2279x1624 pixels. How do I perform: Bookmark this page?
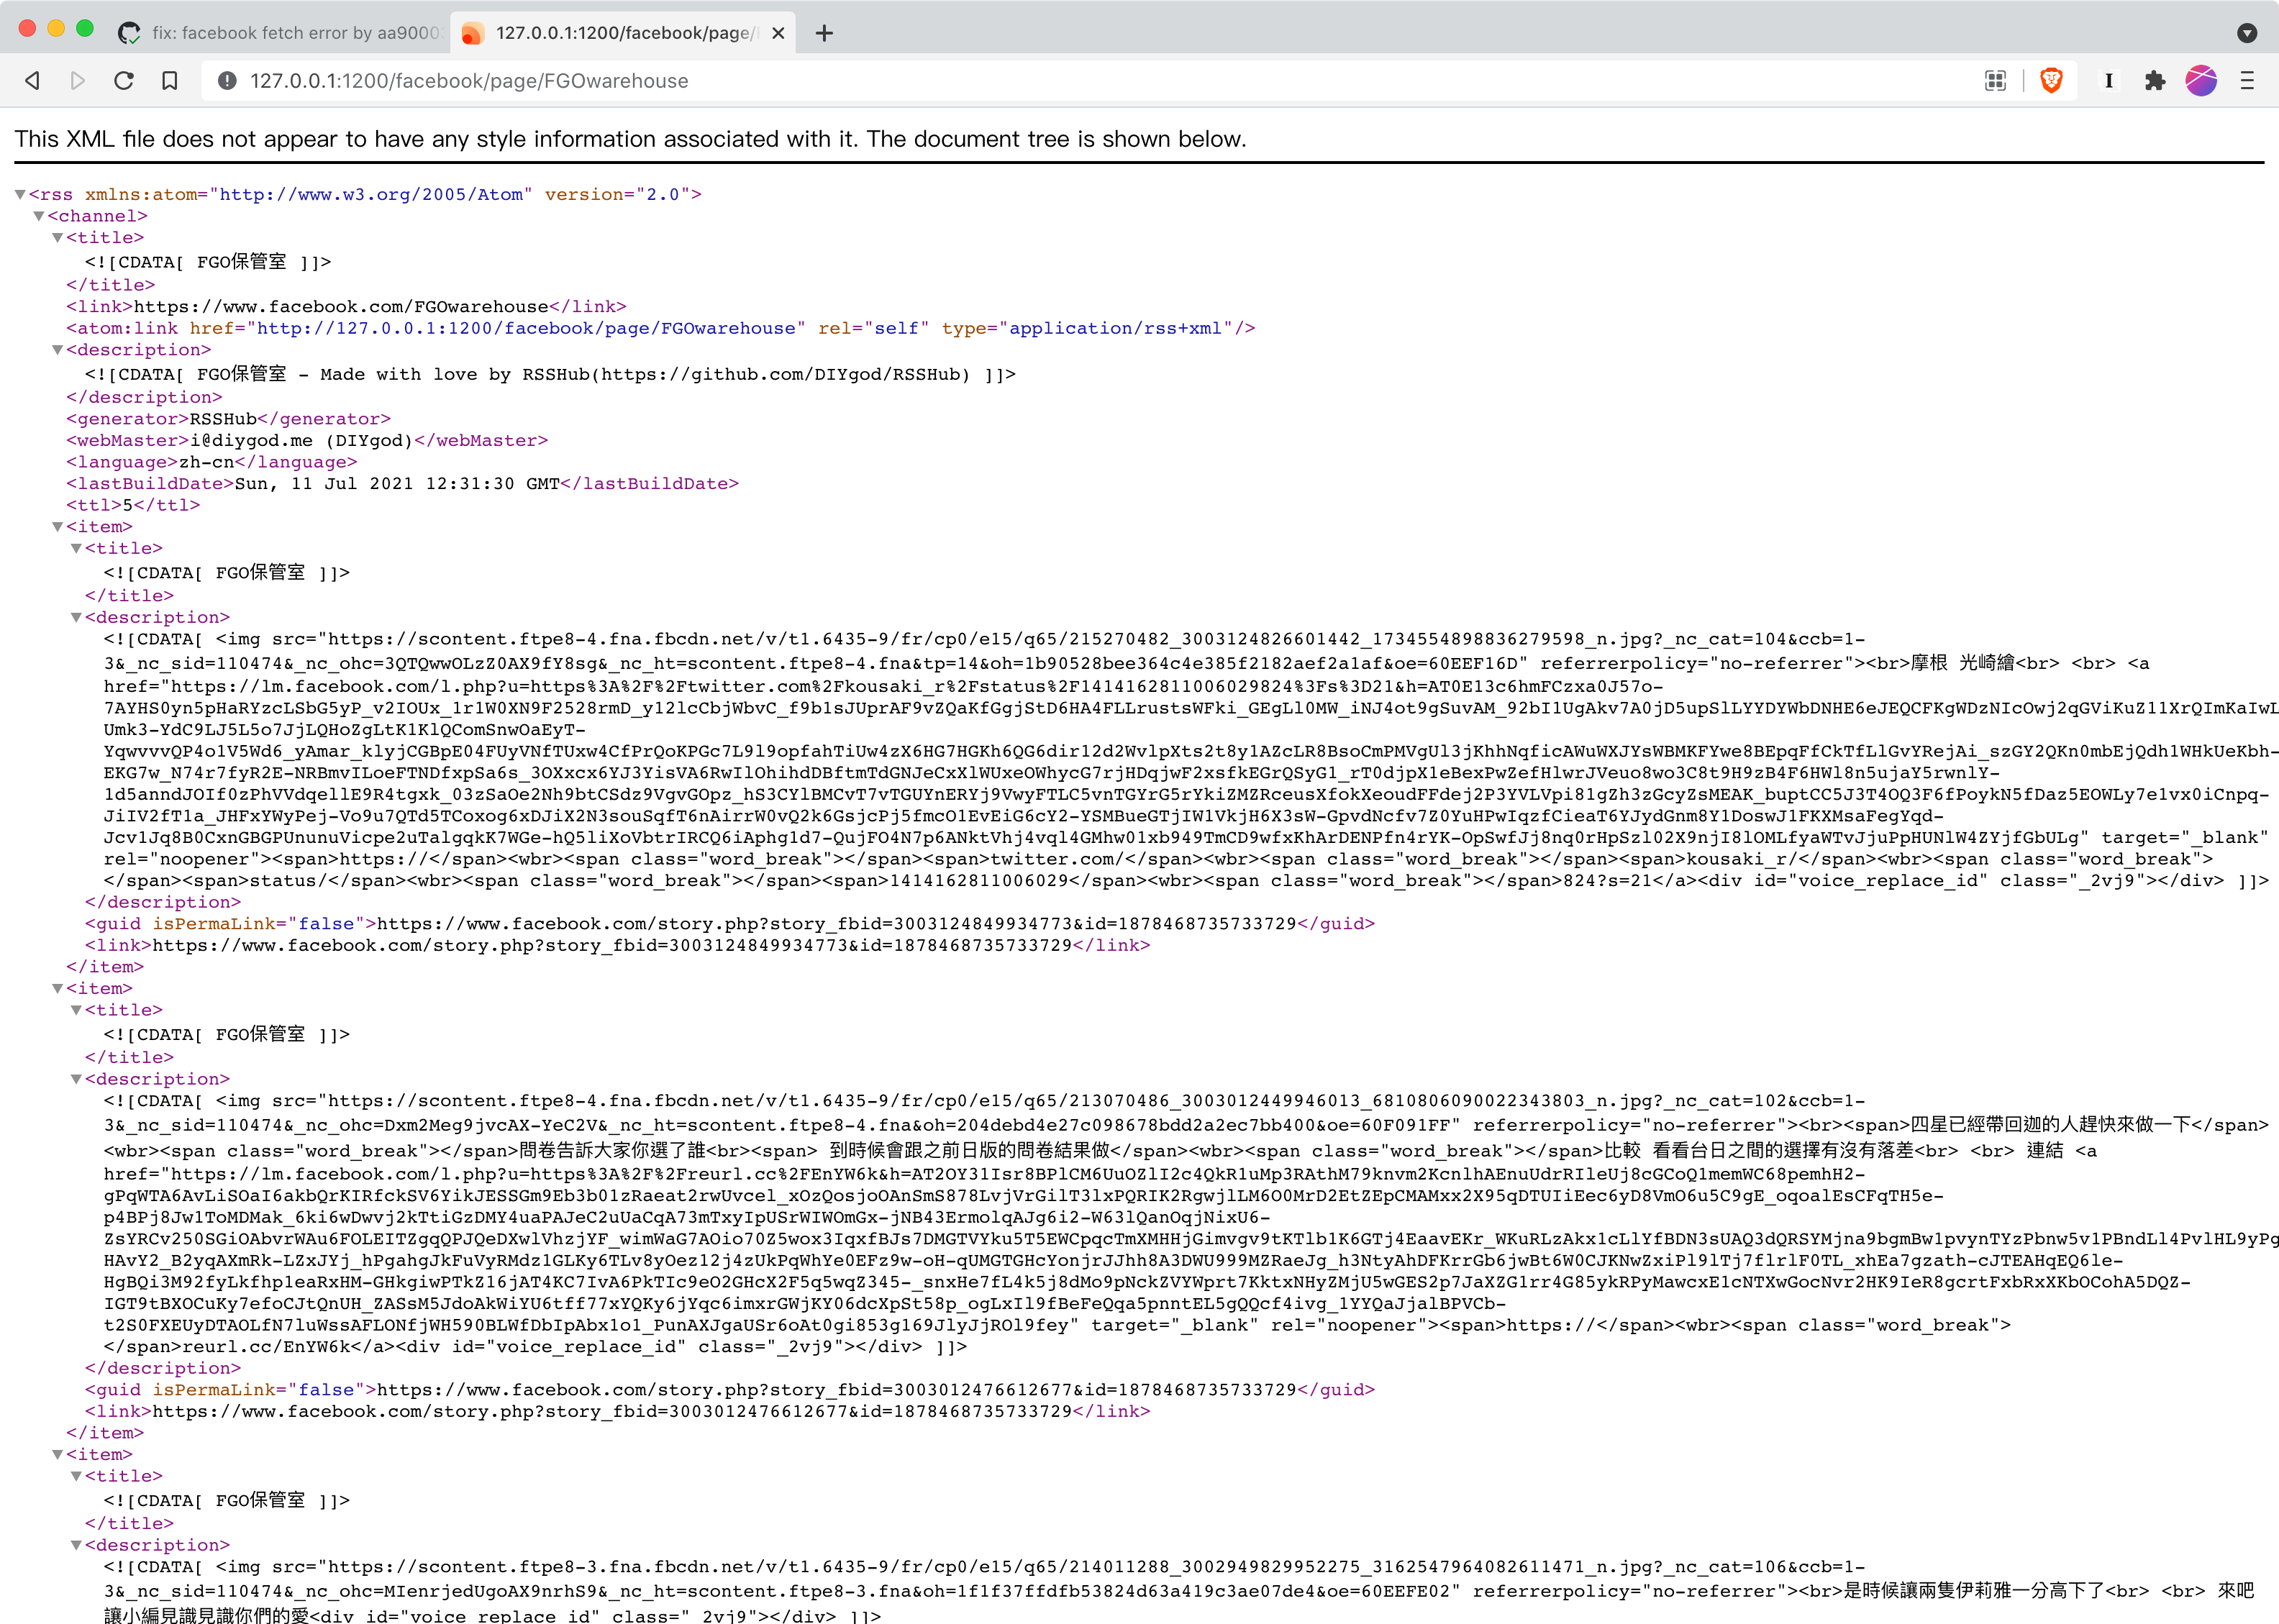click(170, 81)
